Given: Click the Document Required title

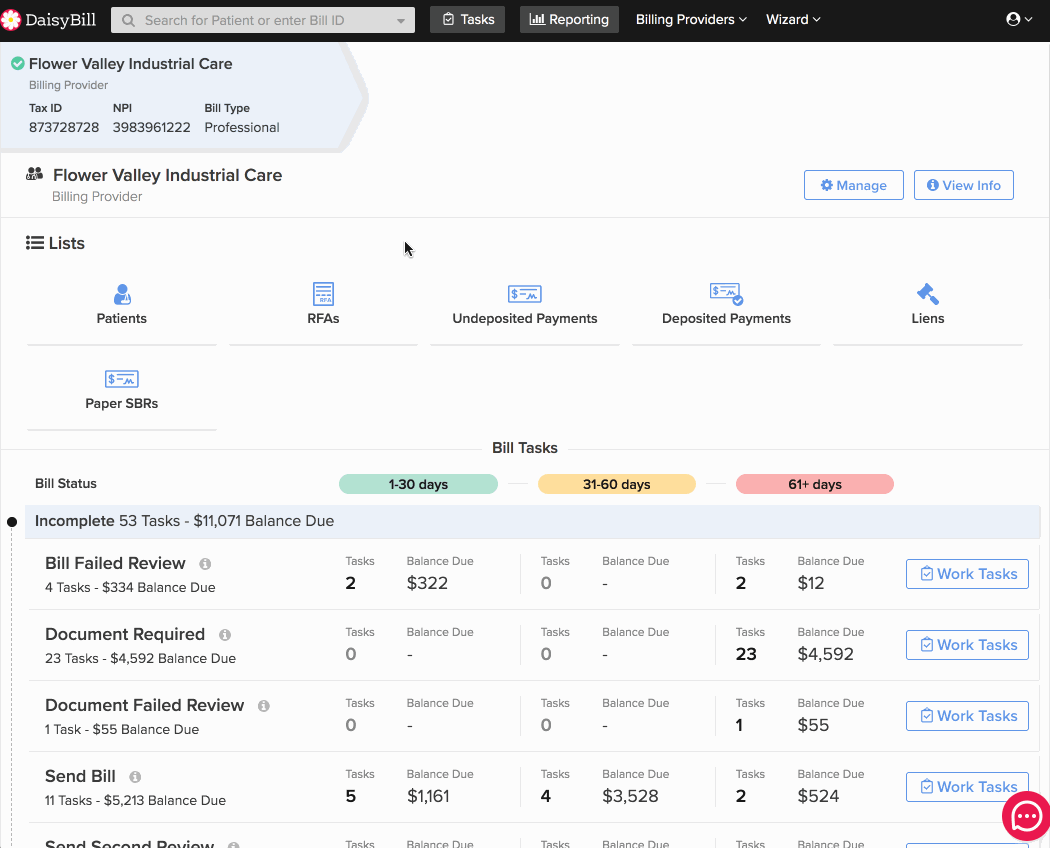Looking at the screenshot, I should [125, 634].
